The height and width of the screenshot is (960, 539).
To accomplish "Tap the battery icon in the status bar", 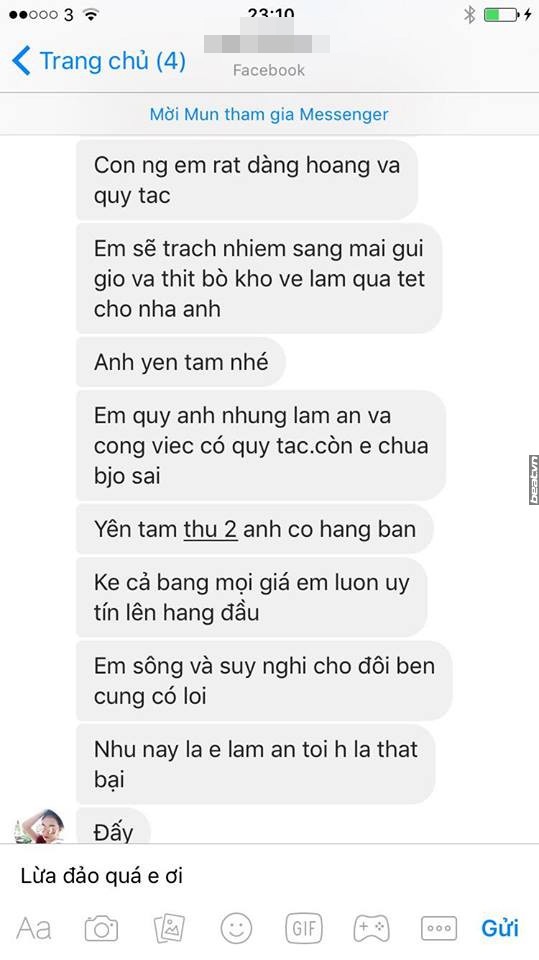I will coord(500,14).
